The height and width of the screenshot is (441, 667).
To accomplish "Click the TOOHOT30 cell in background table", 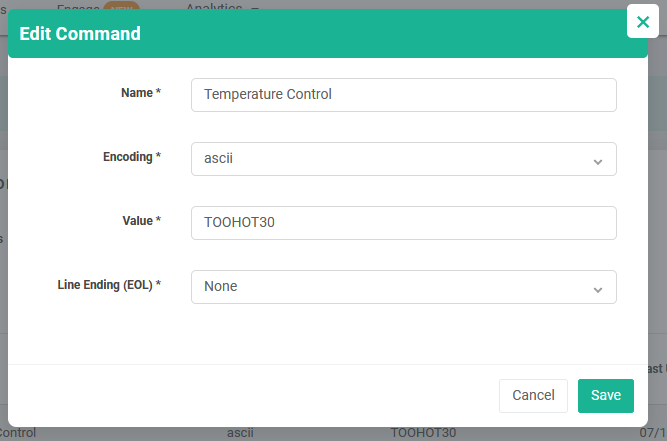I will click(x=423, y=433).
